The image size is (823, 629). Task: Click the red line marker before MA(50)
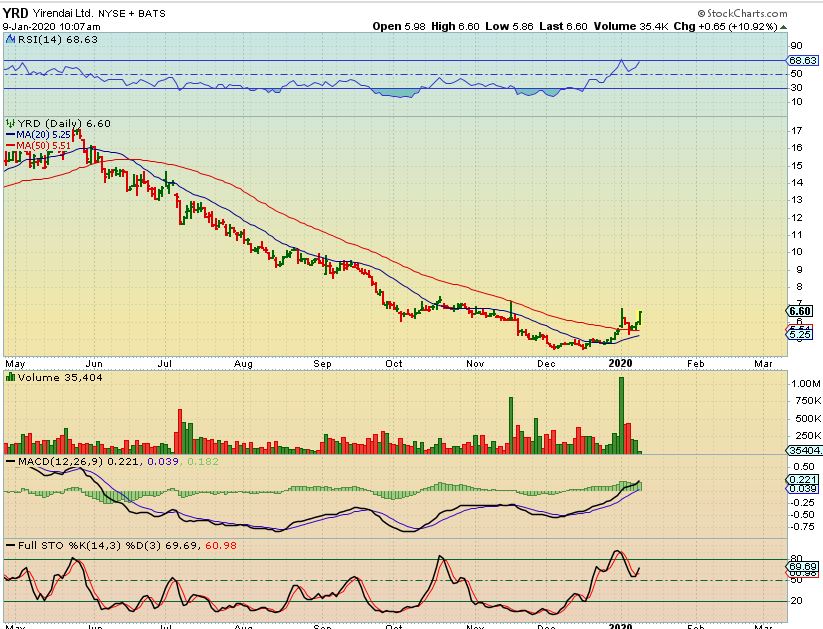coord(10,145)
